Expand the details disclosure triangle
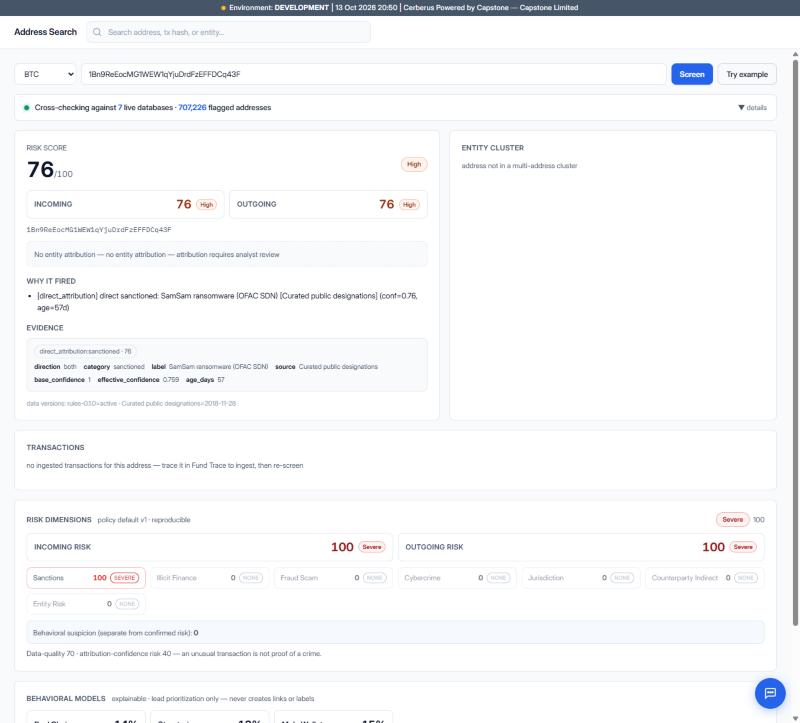Viewport: 800px width, 723px height. tap(741, 108)
